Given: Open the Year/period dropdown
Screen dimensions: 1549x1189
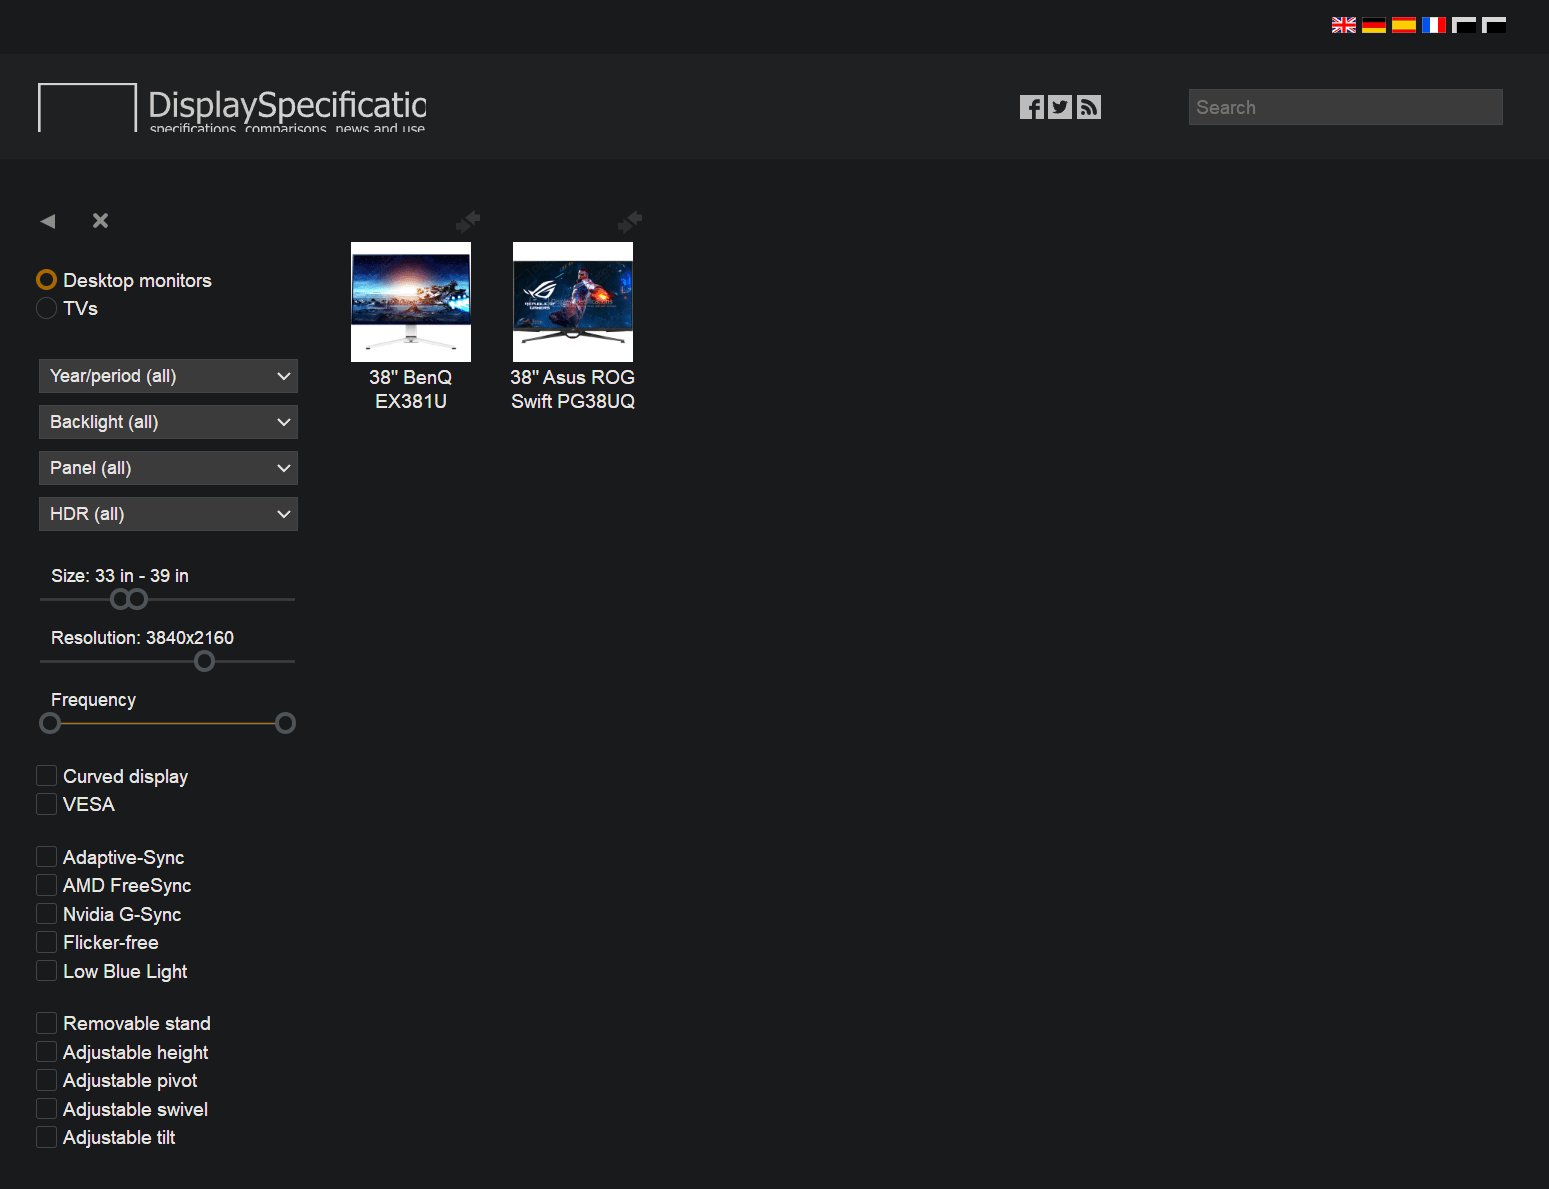Looking at the screenshot, I should [168, 376].
